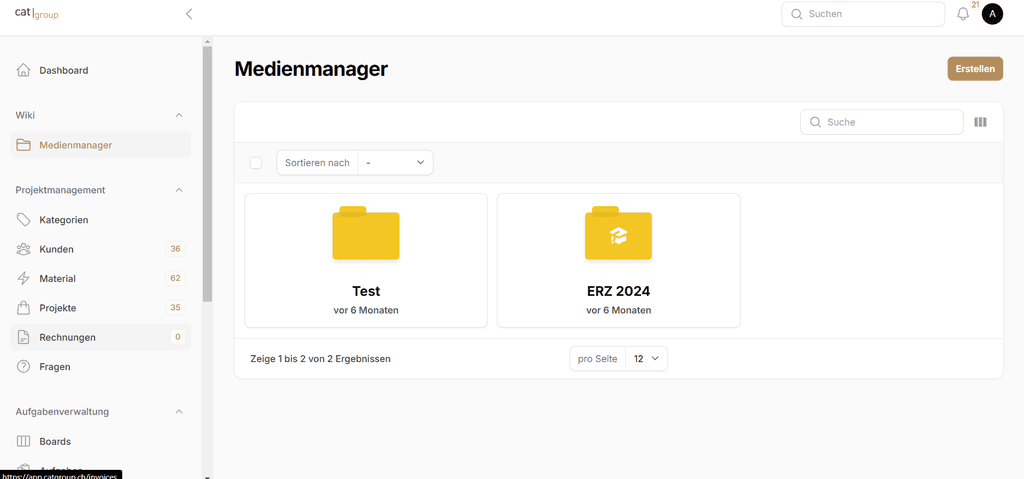
Task: Click the ERZ 2024 graduation folder icon
Action: point(618,233)
